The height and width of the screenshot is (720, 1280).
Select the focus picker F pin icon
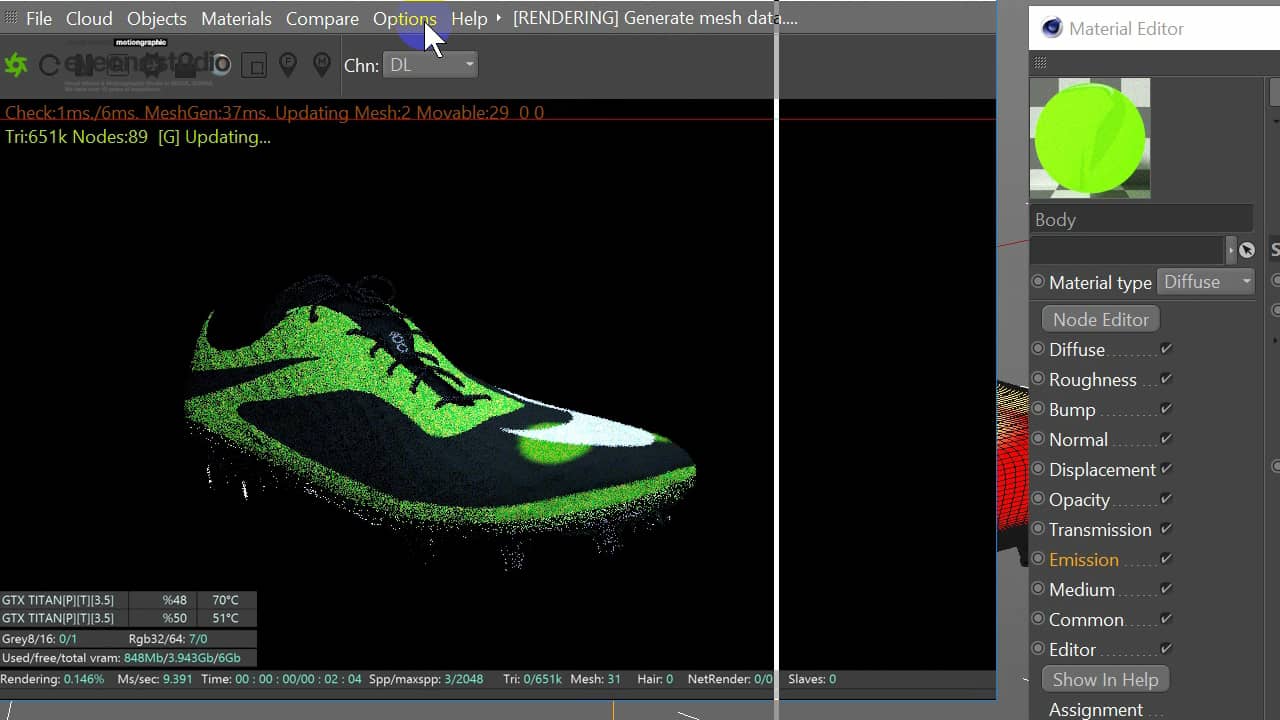[288, 65]
